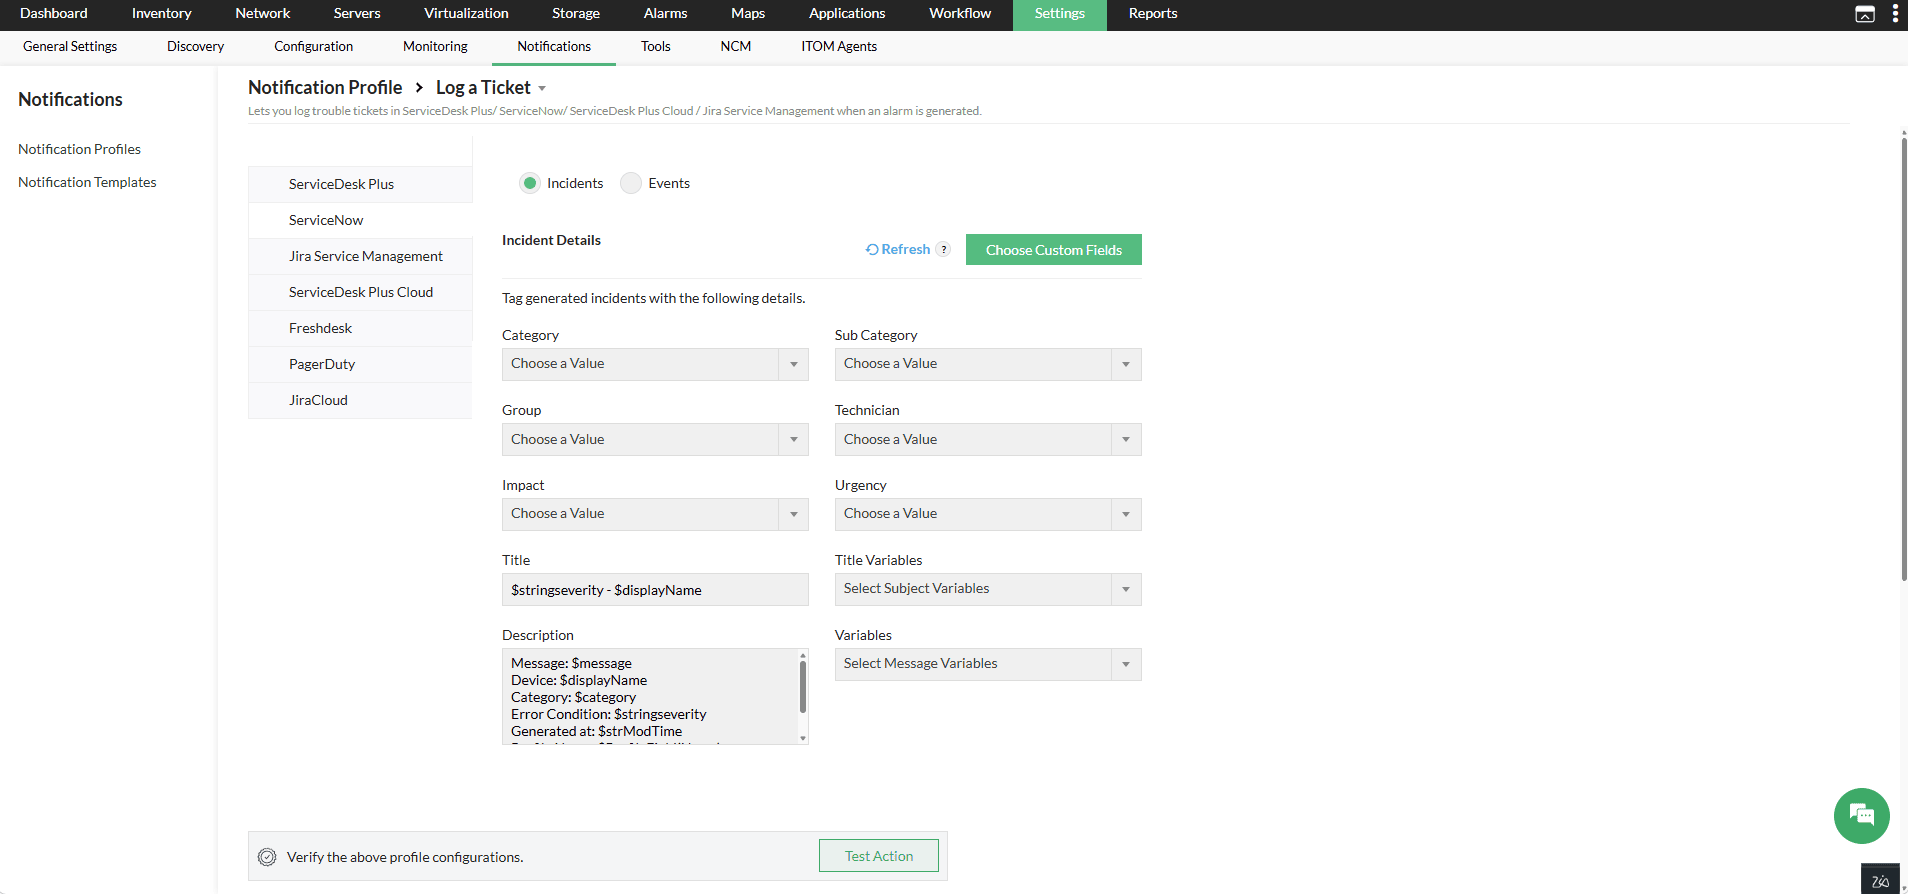Screen dimensions: 1908x894
Task: Open the Virtualization menu
Action: point(466,14)
